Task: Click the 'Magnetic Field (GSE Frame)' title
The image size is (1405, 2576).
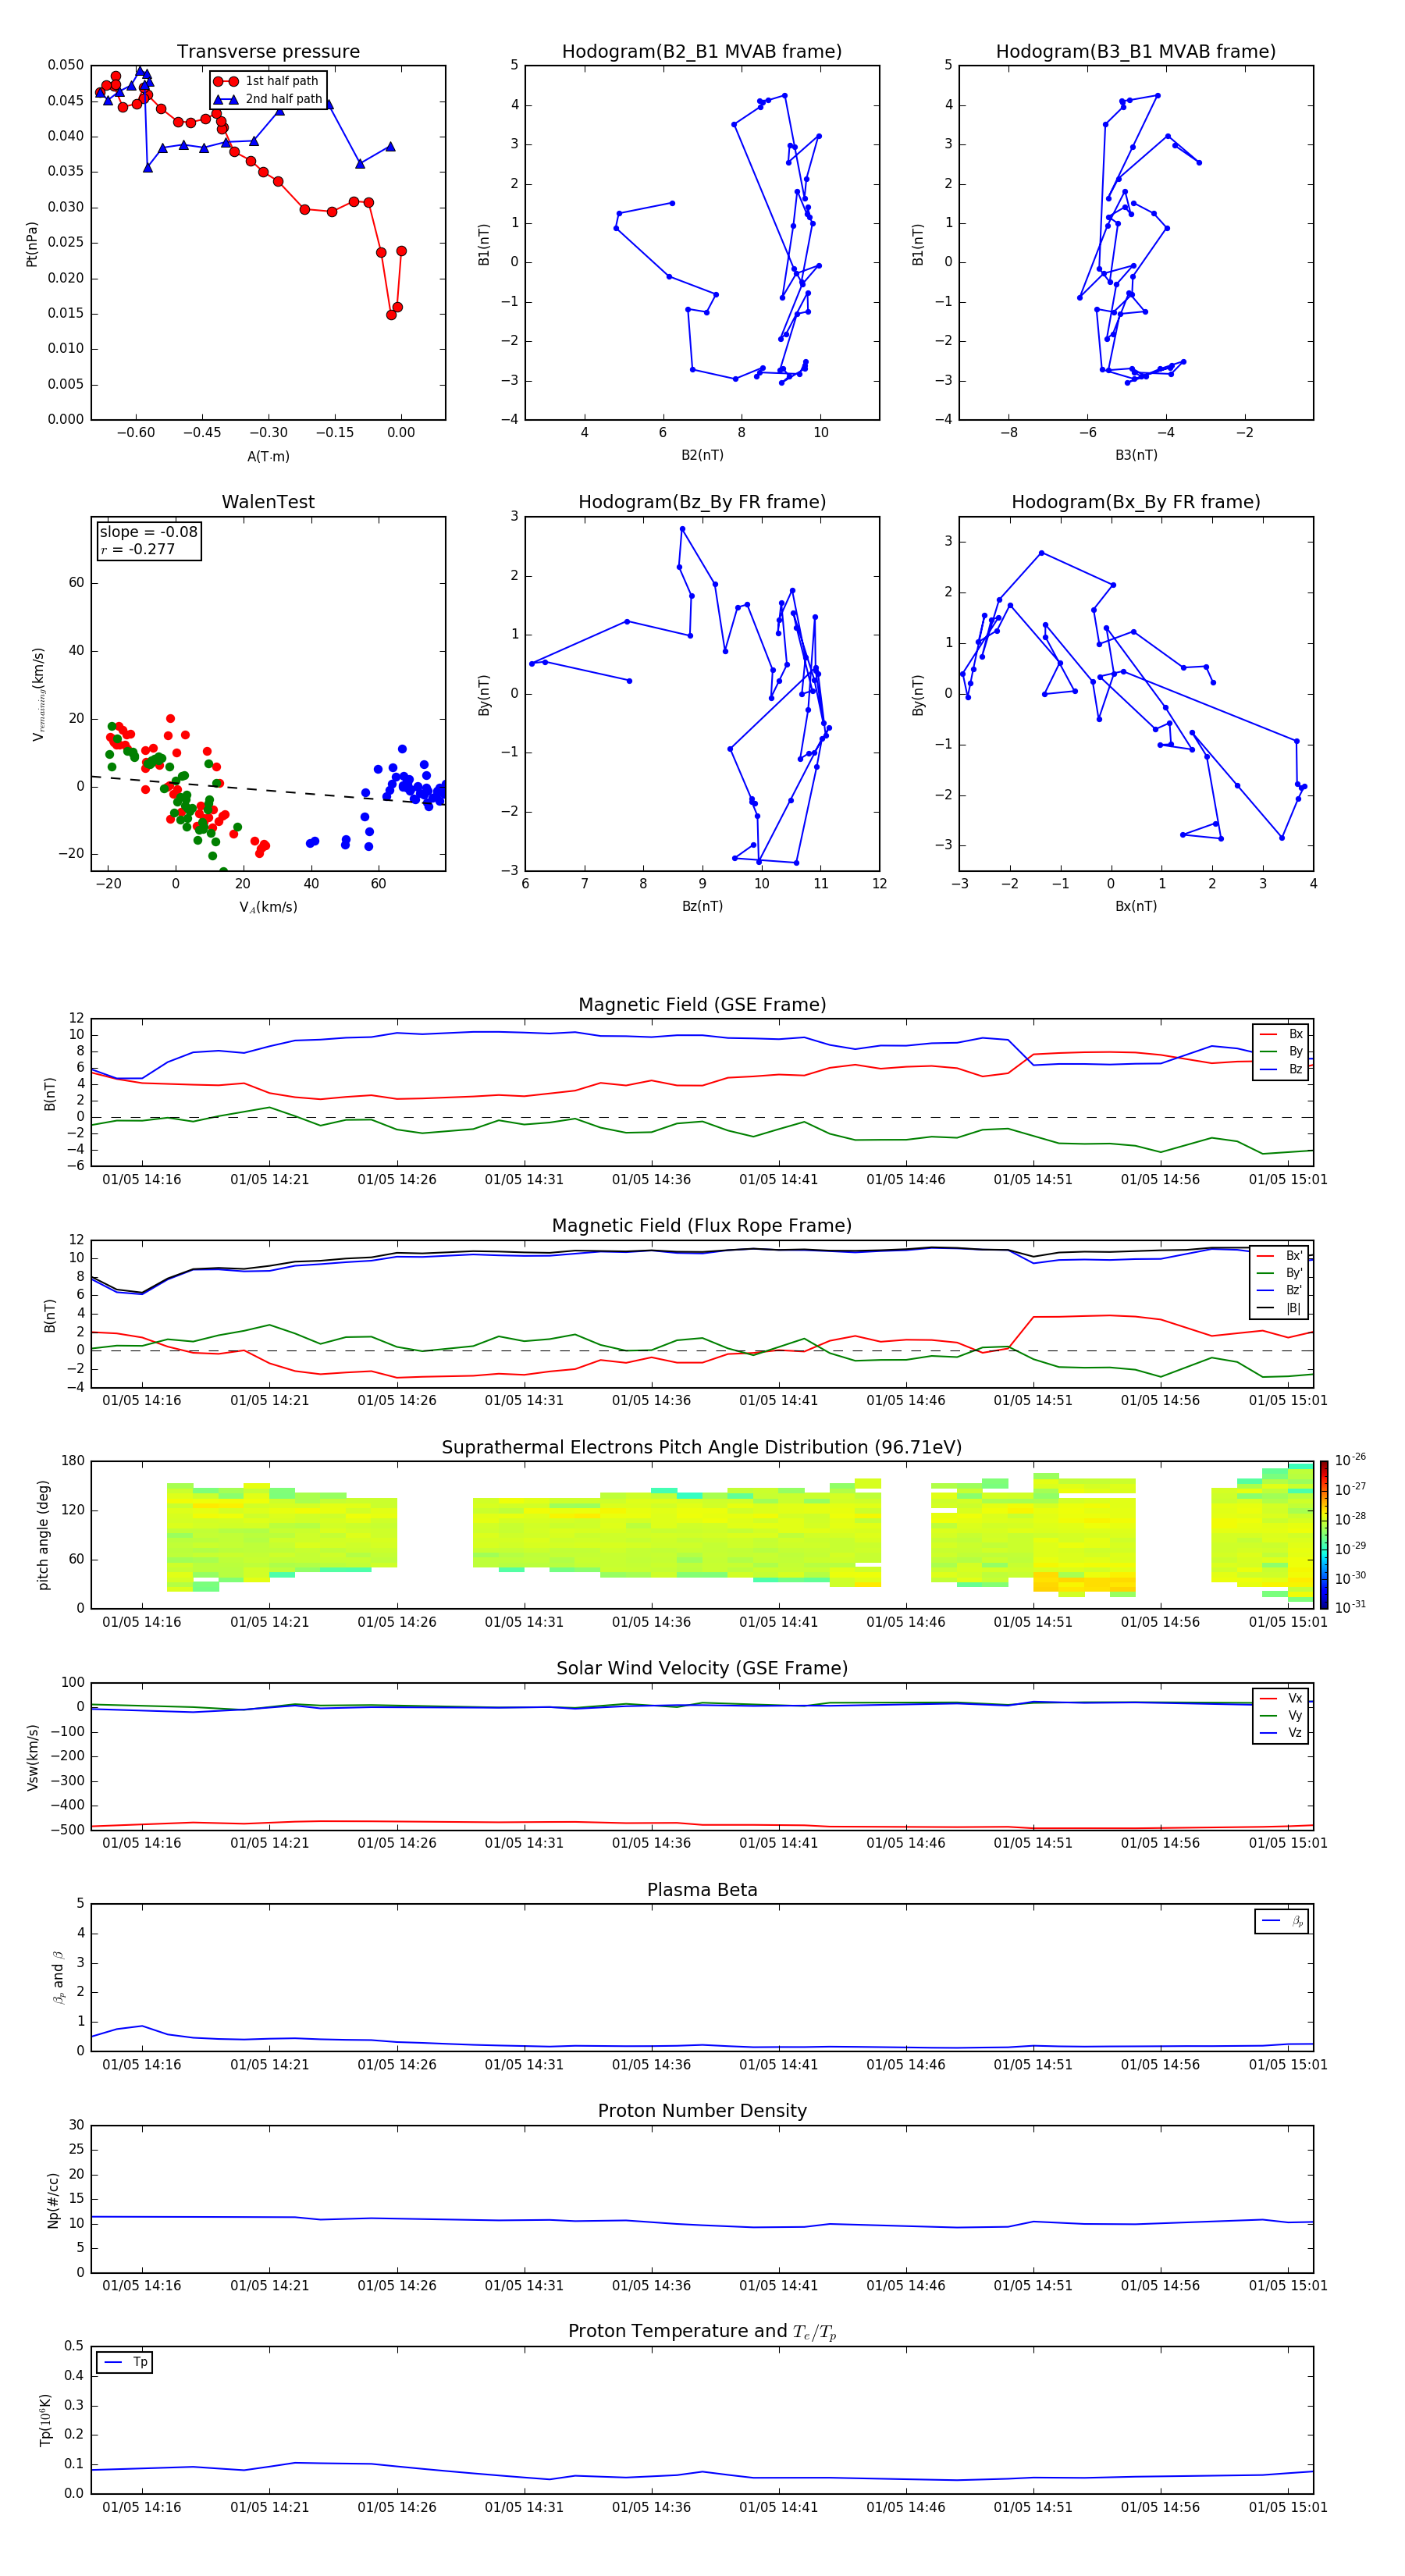Action: (702, 1005)
